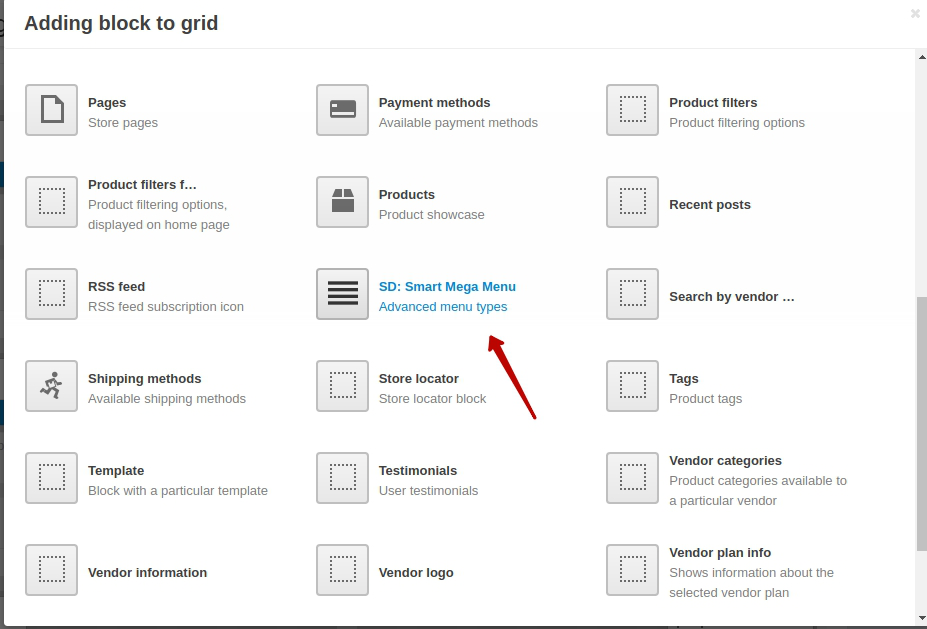Click the Pages block title
This screenshot has height=629, width=927.
107,103
